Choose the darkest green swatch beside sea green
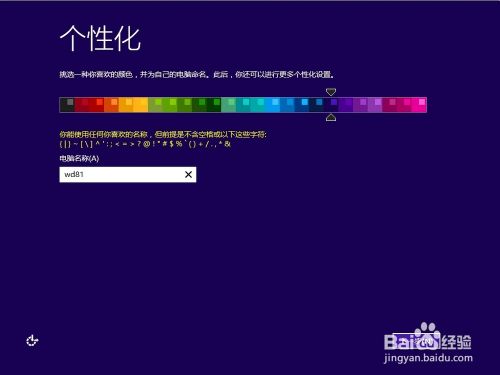This screenshot has width=500, height=375. [214, 105]
